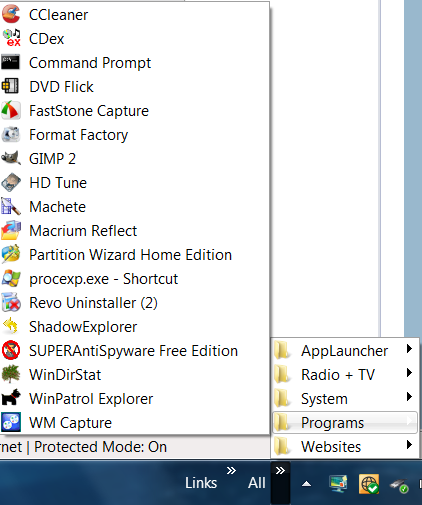The width and height of the screenshot is (422, 505).
Task: Open Command Prompt entry
Action: point(134,63)
